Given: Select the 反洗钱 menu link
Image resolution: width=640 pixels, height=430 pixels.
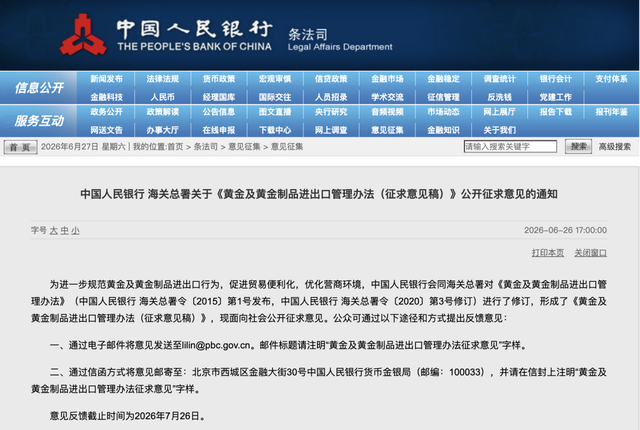Looking at the screenshot, I should pyautogui.click(x=500, y=97).
